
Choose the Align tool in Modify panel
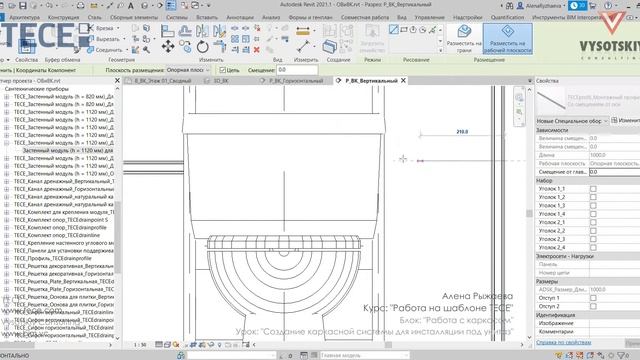click(x=167, y=31)
